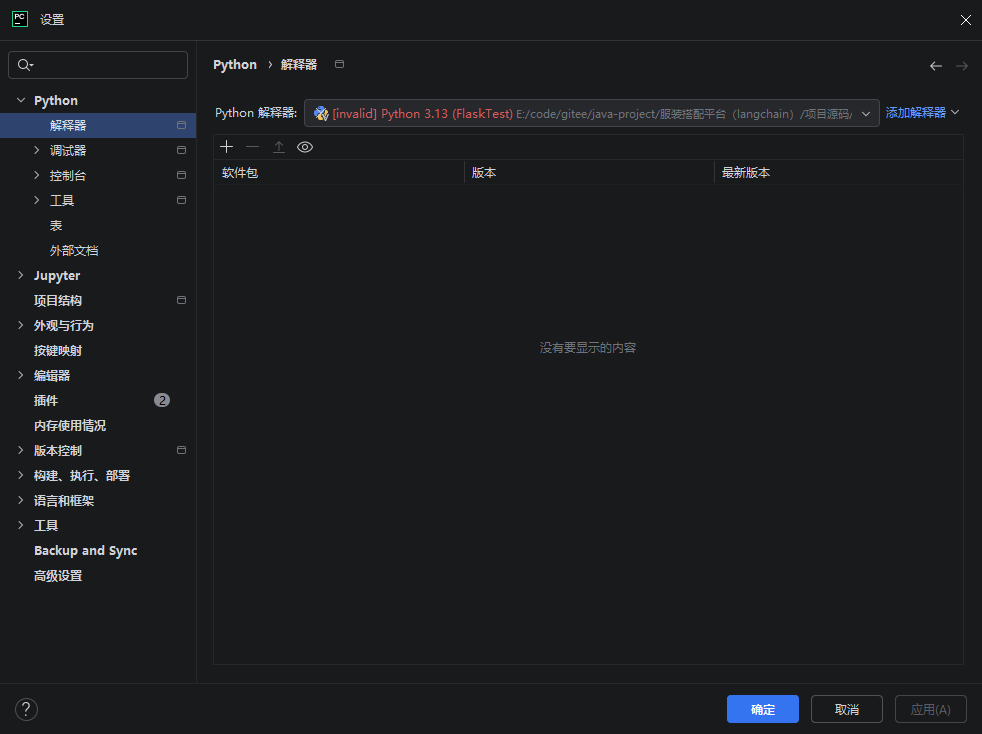Screen dimensions: 982x734
Task: Open the 添加解释器 dropdown link
Action: (x=922, y=113)
